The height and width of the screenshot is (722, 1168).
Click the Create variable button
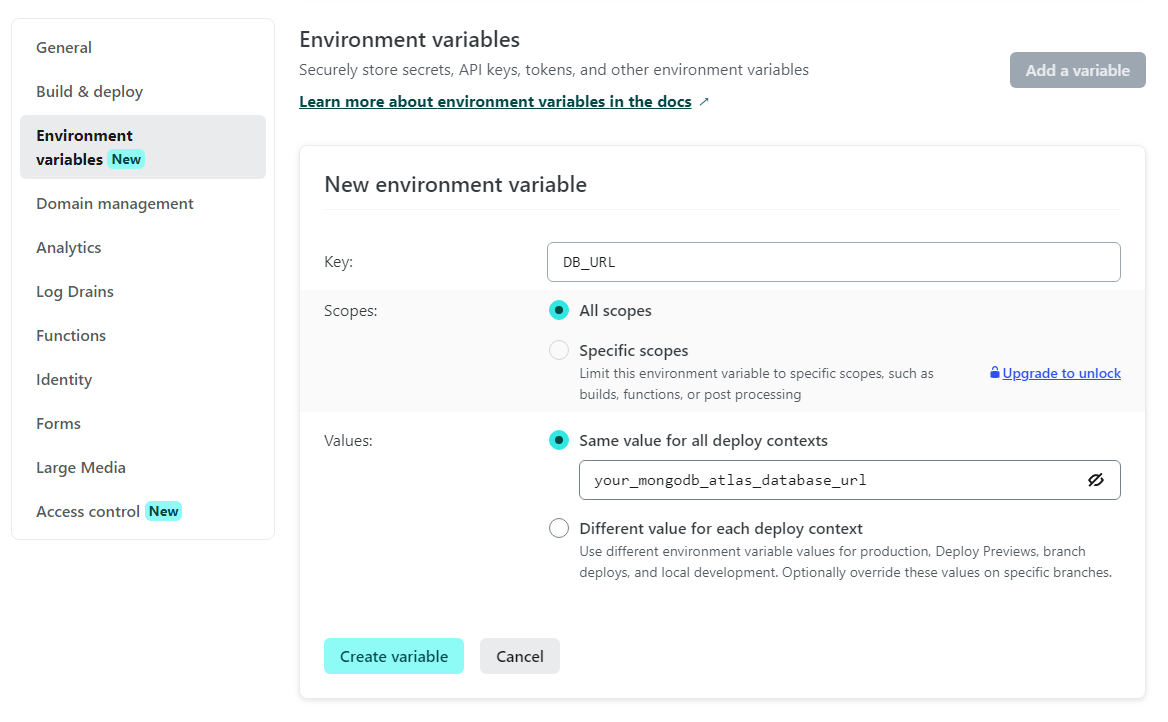[x=394, y=656]
